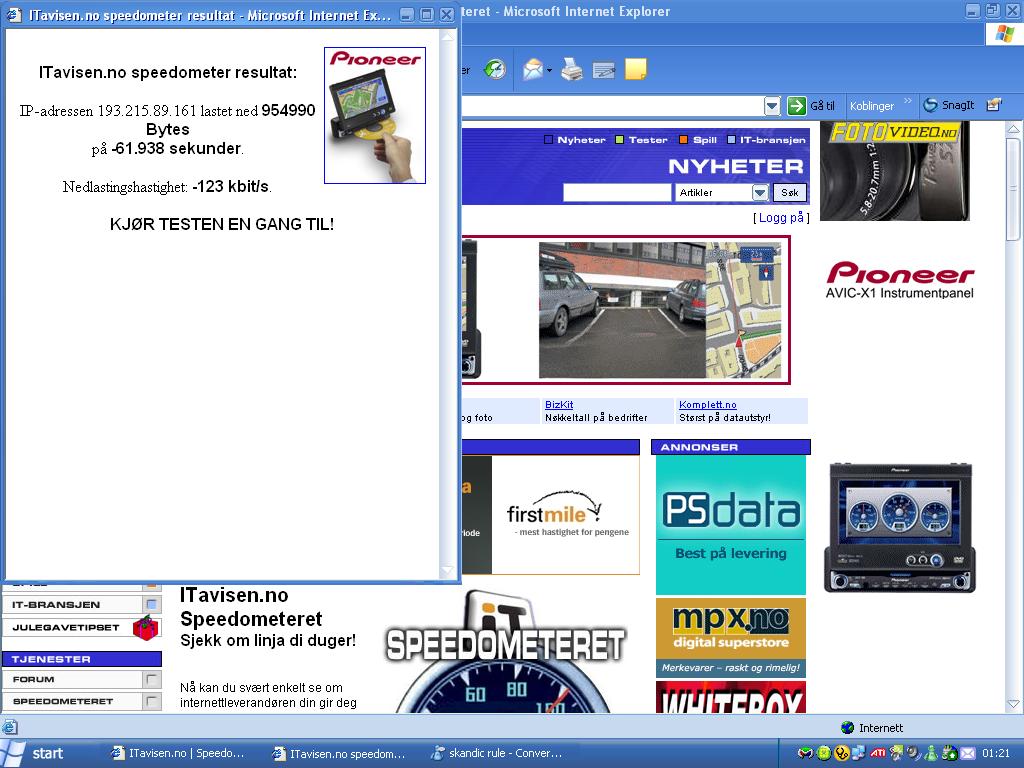Click the mpx.no digital superstore ad
The height and width of the screenshot is (768, 1024).
[731, 637]
